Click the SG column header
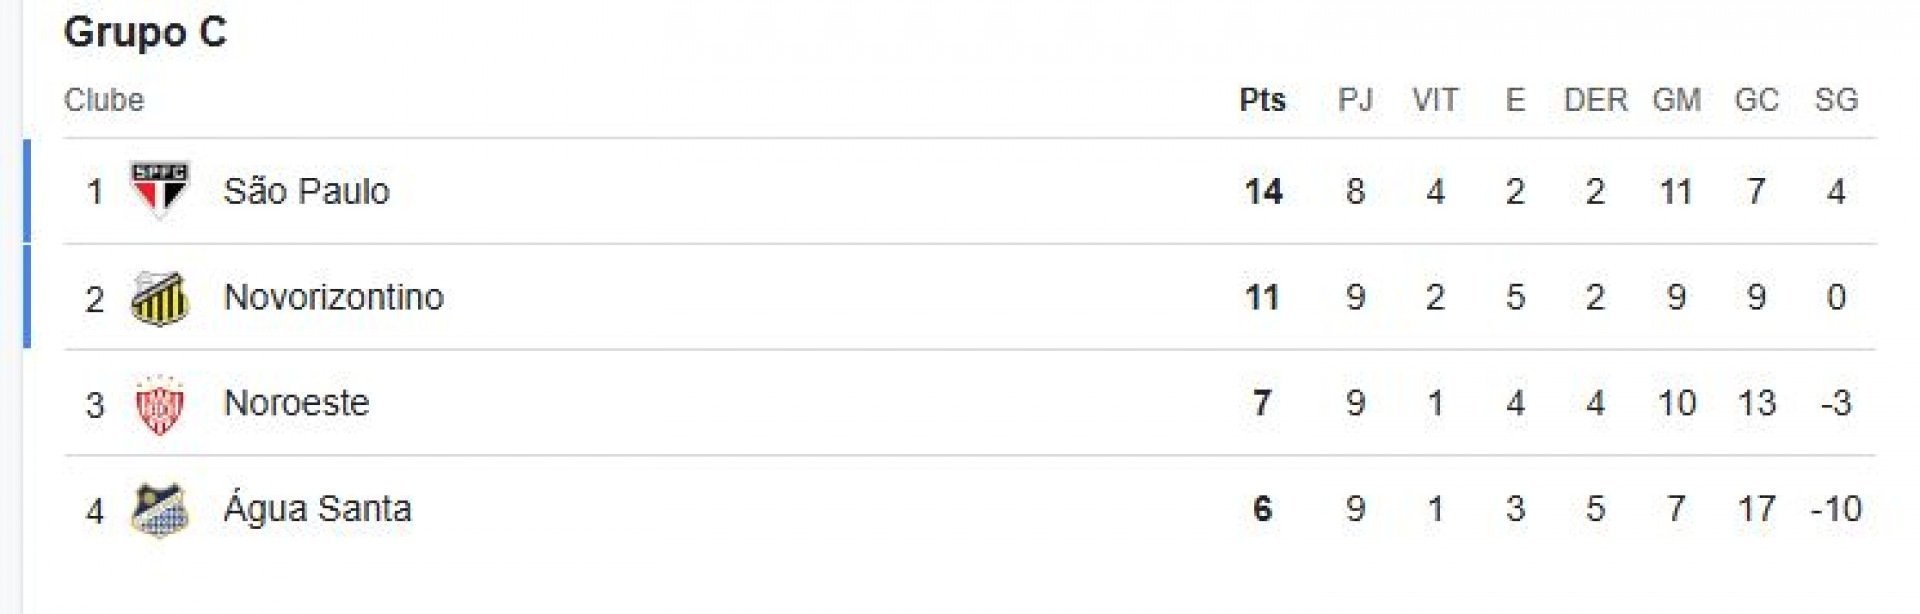Screen dimensions: 1920x614 click(x=1836, y=100)
